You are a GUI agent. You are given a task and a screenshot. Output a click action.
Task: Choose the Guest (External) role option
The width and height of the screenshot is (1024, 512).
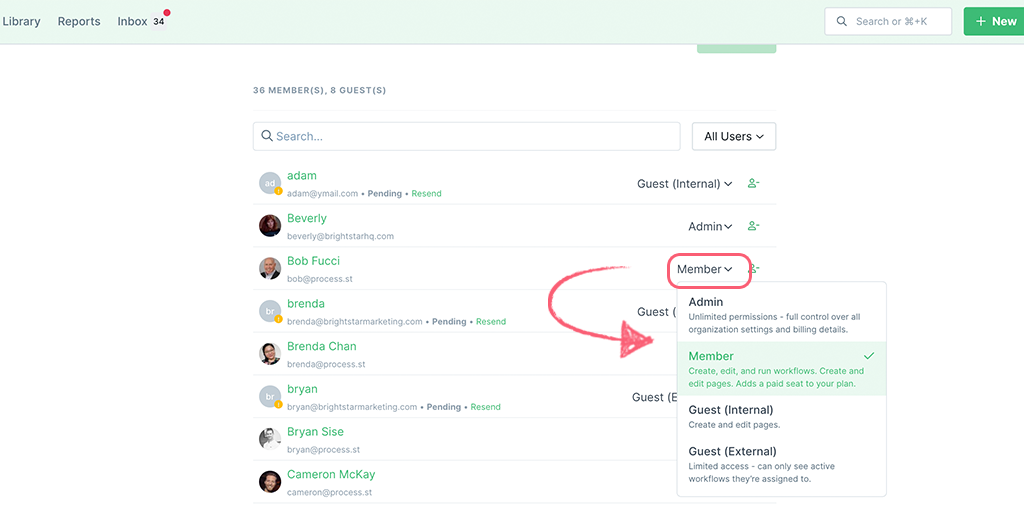(782, 466)
